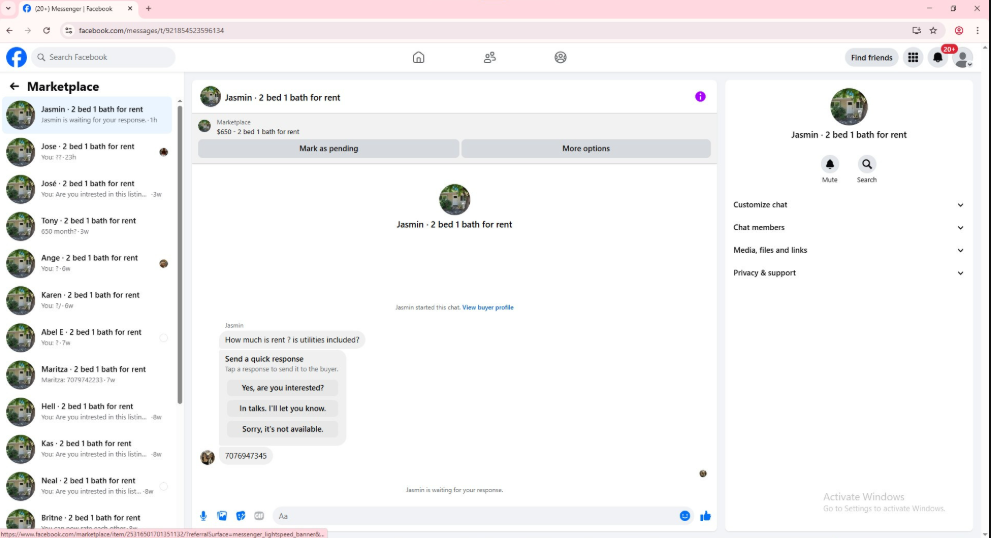Click the Facebook logo icon

[x=16, y=57]
